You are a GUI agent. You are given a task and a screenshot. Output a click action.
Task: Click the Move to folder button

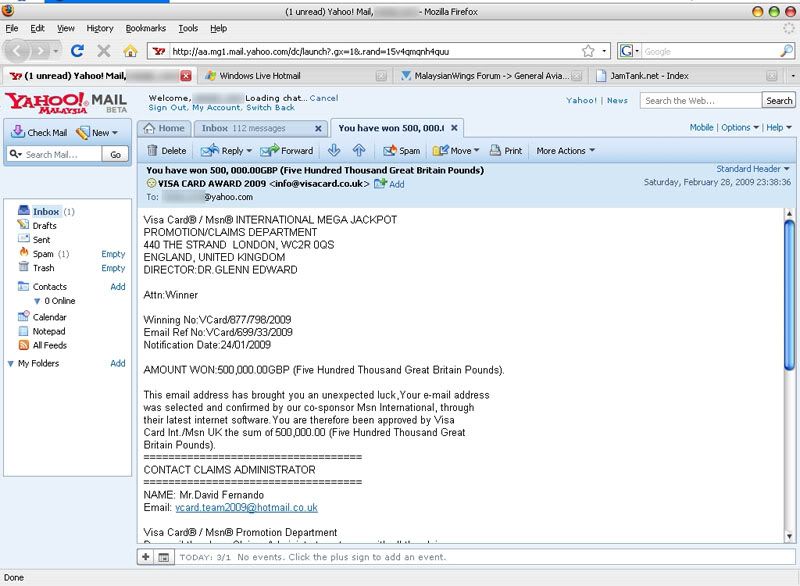pos(452,150)
